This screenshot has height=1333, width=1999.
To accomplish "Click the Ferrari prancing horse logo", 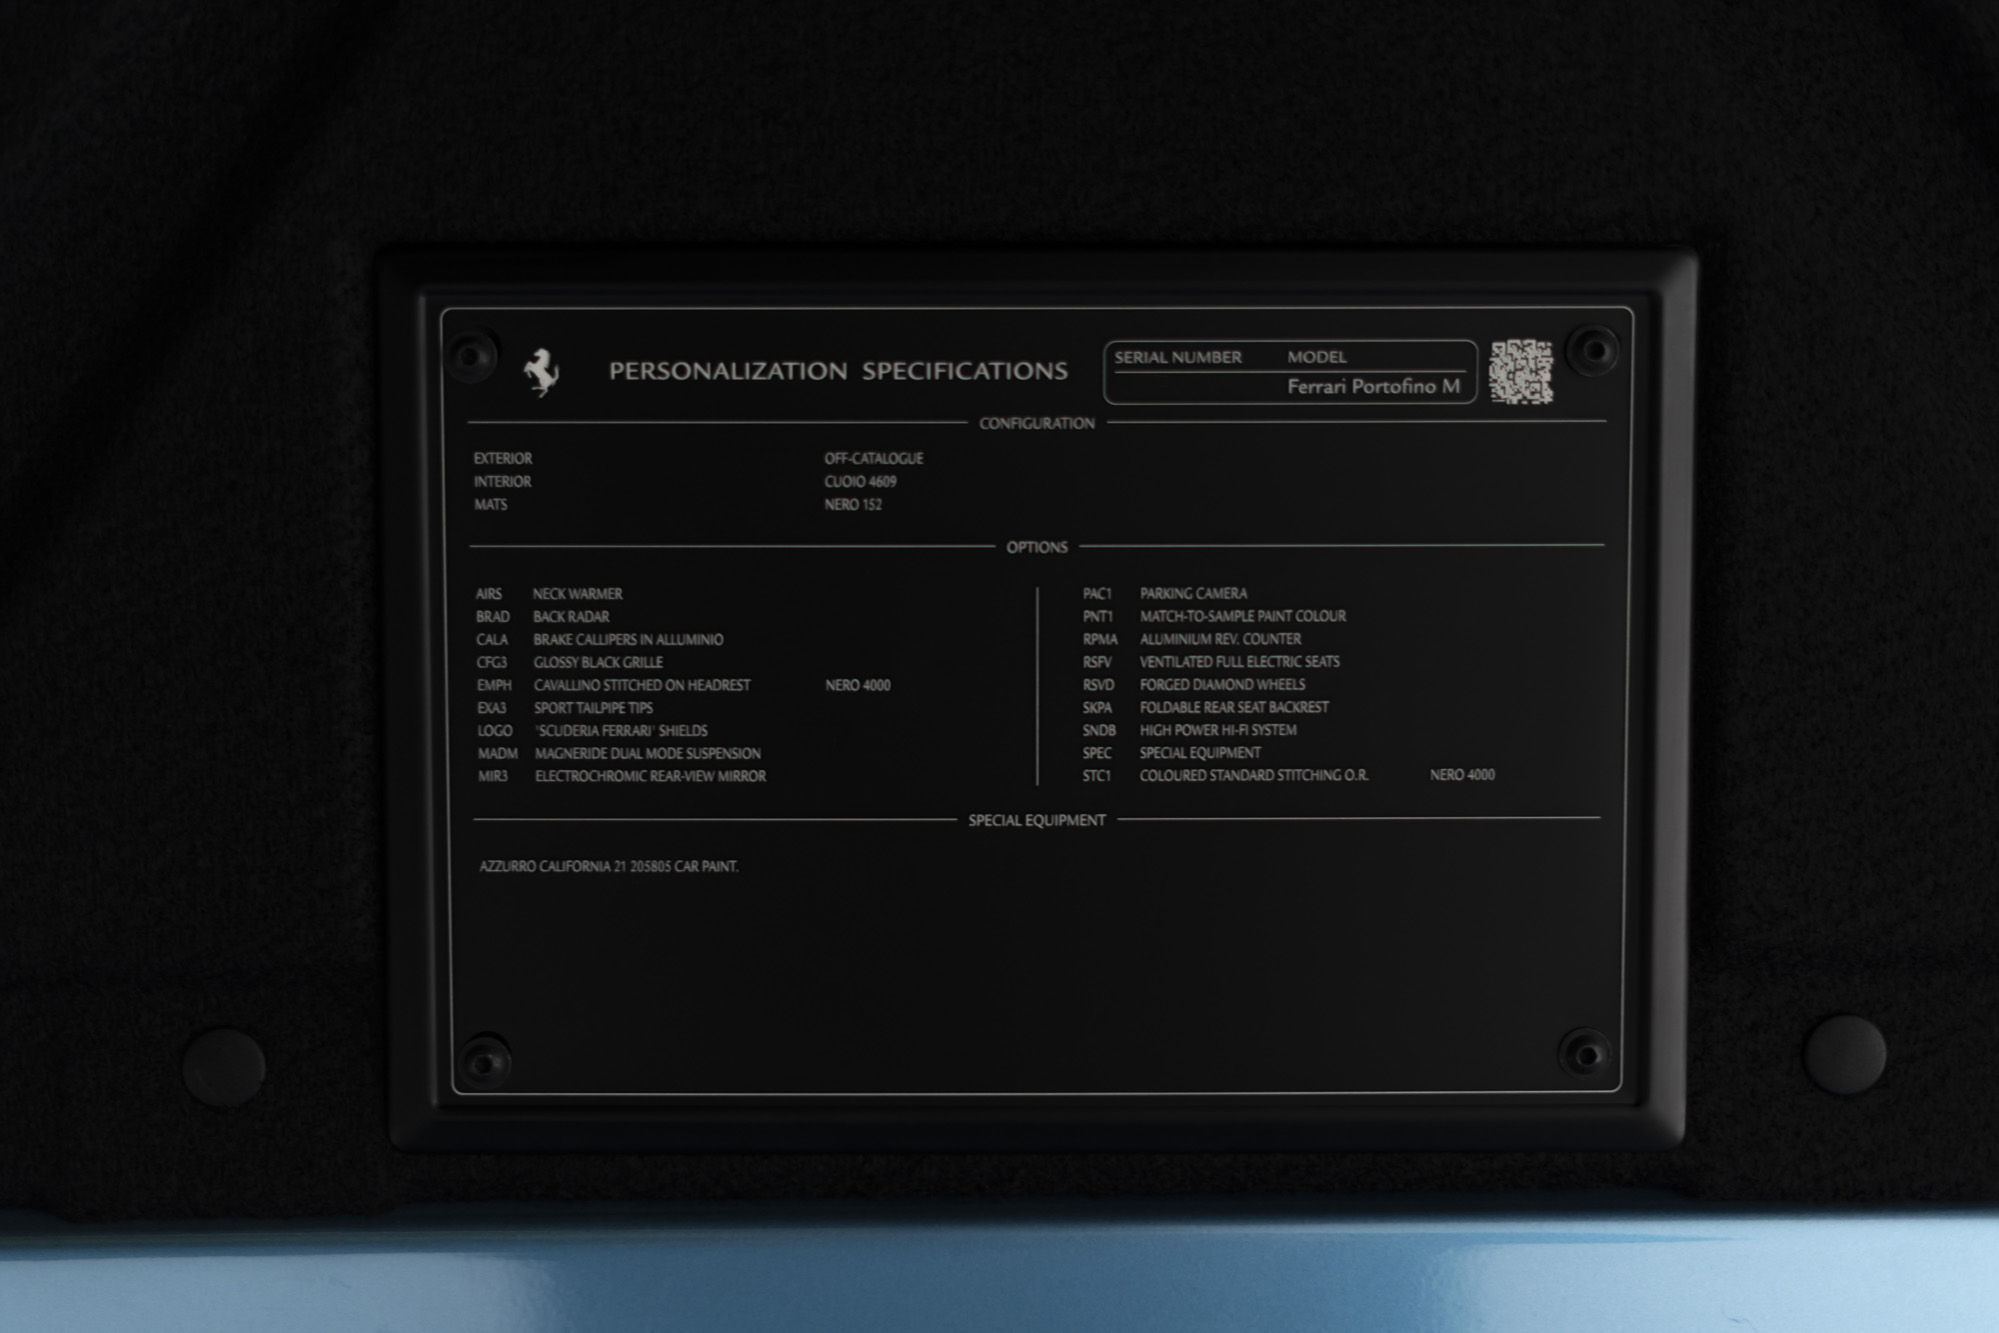I will click(541, 372).
